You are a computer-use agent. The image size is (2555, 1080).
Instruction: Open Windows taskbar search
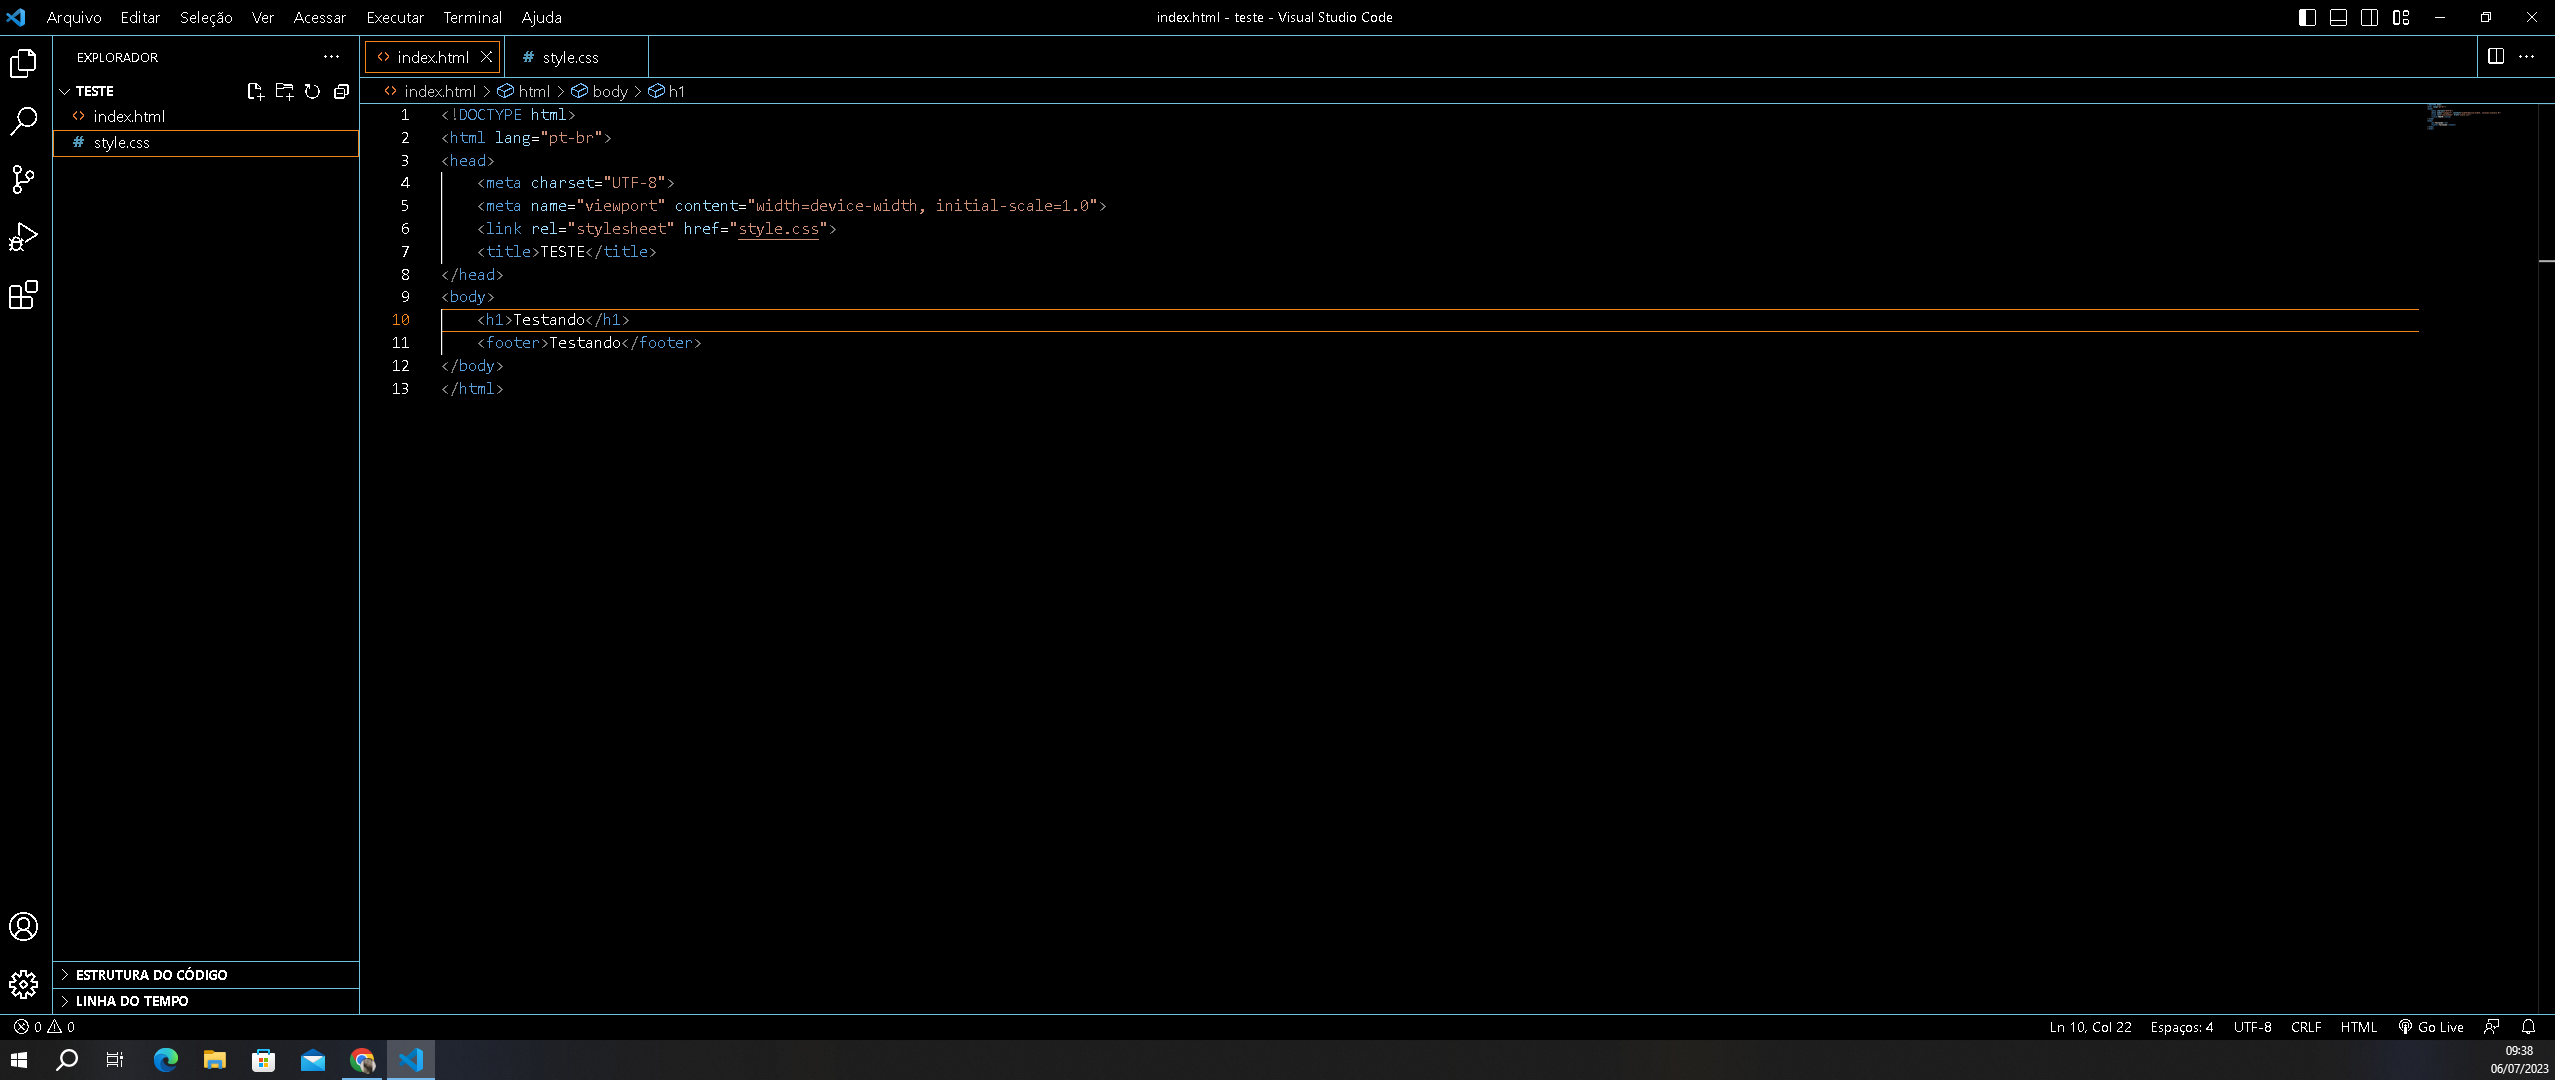pos(67,1060)
